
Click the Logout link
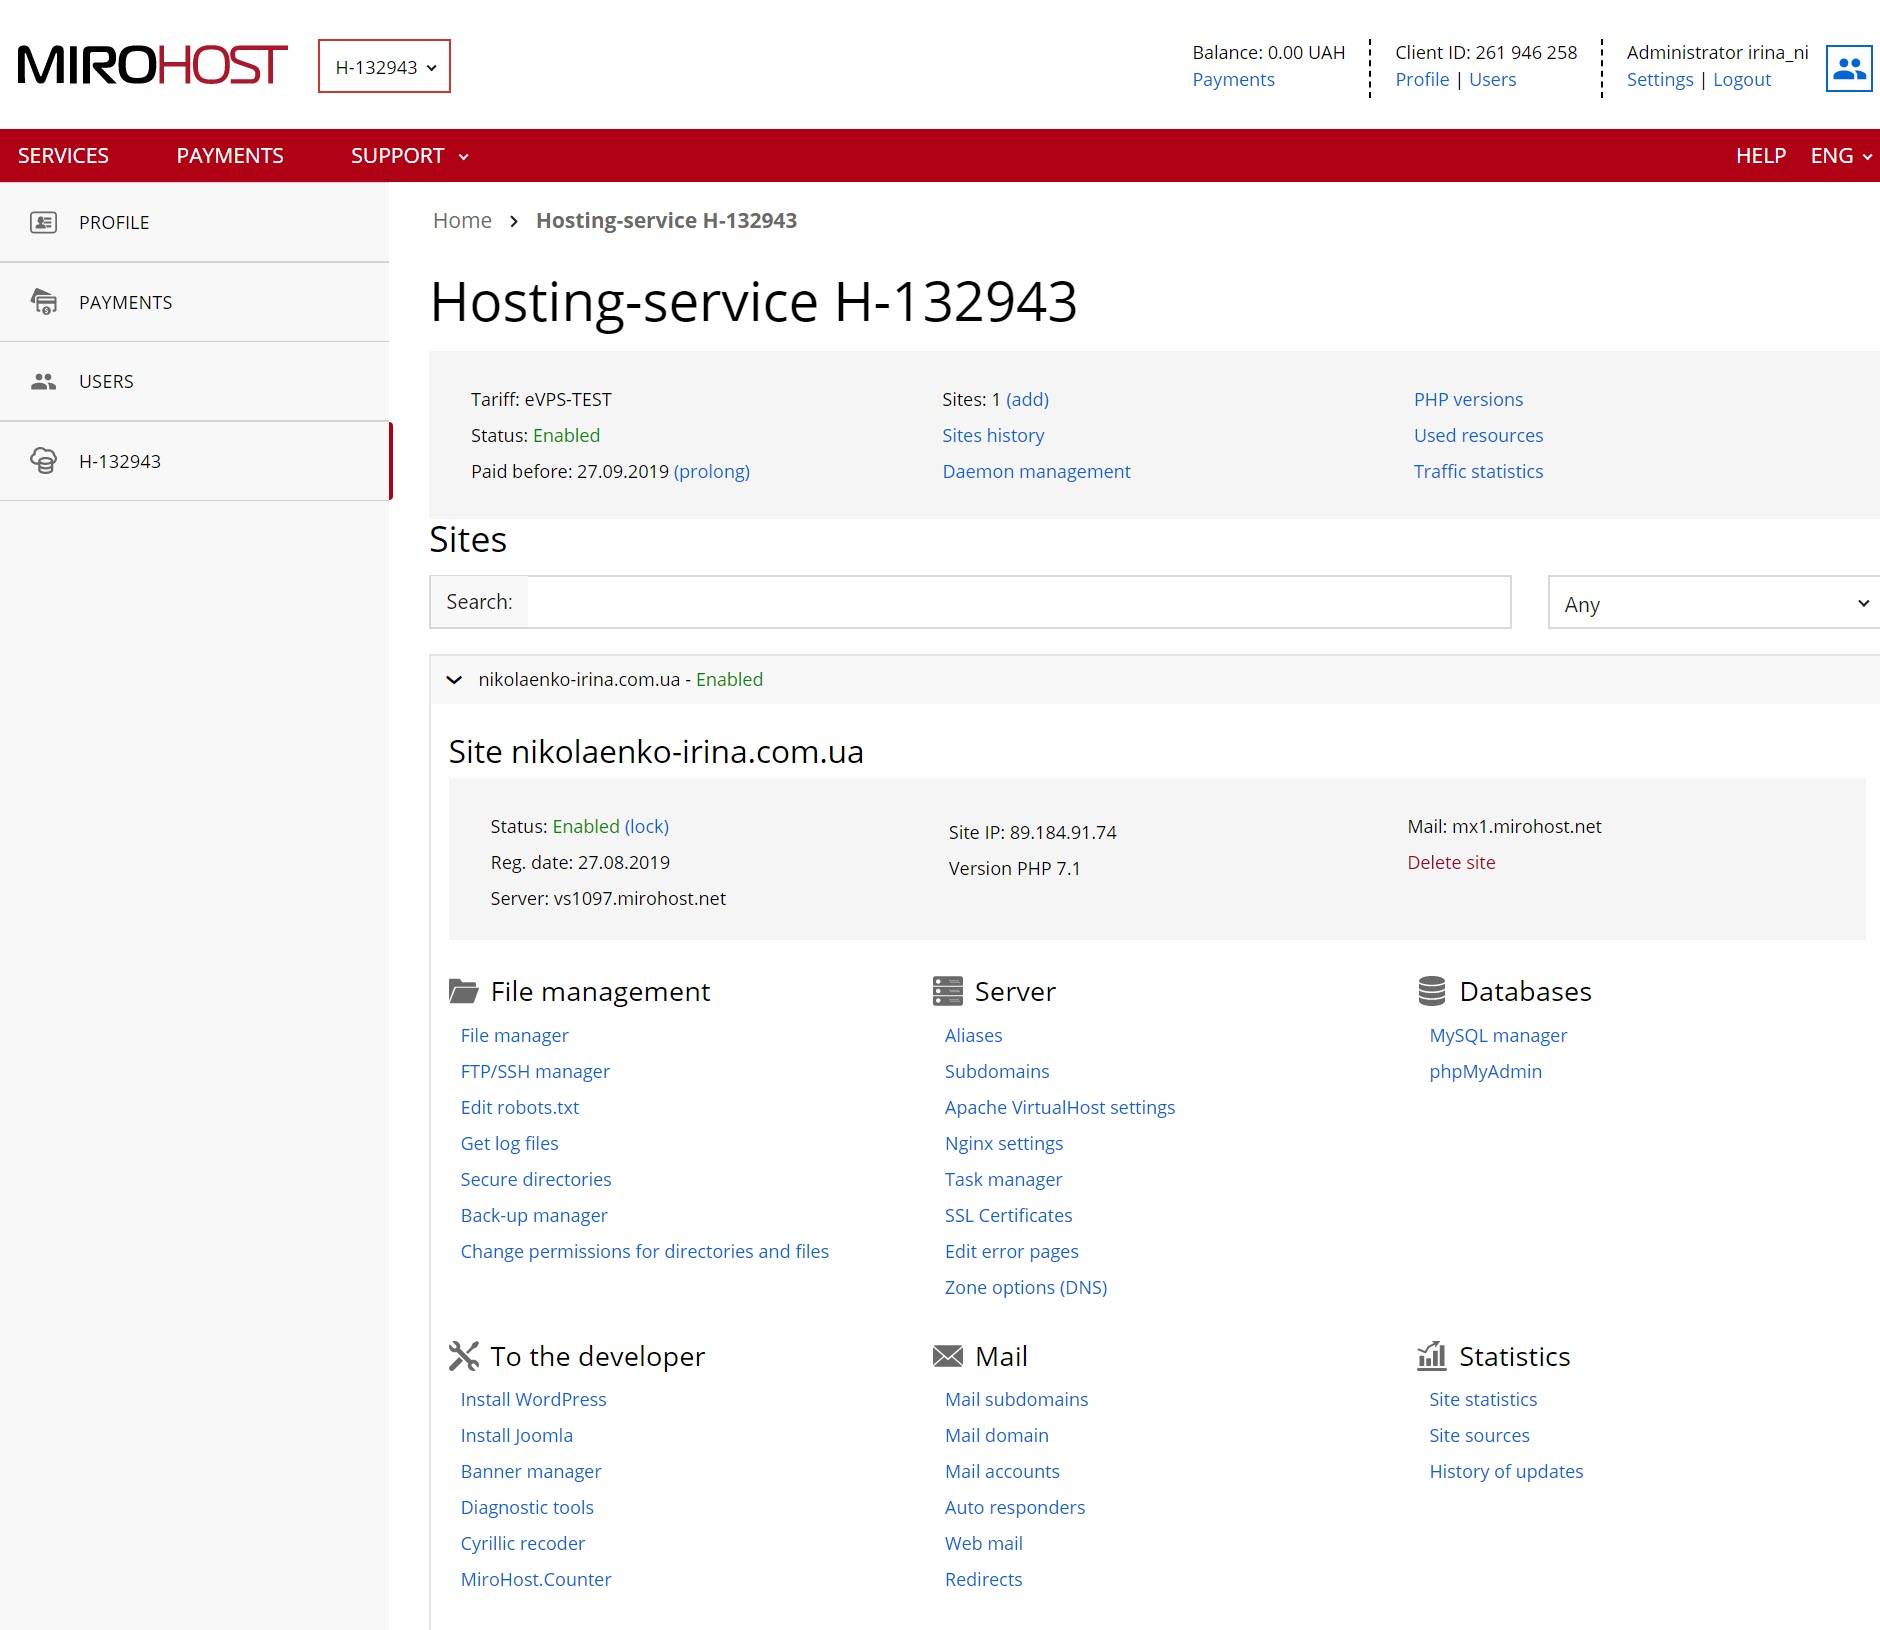pos(1742,79)
